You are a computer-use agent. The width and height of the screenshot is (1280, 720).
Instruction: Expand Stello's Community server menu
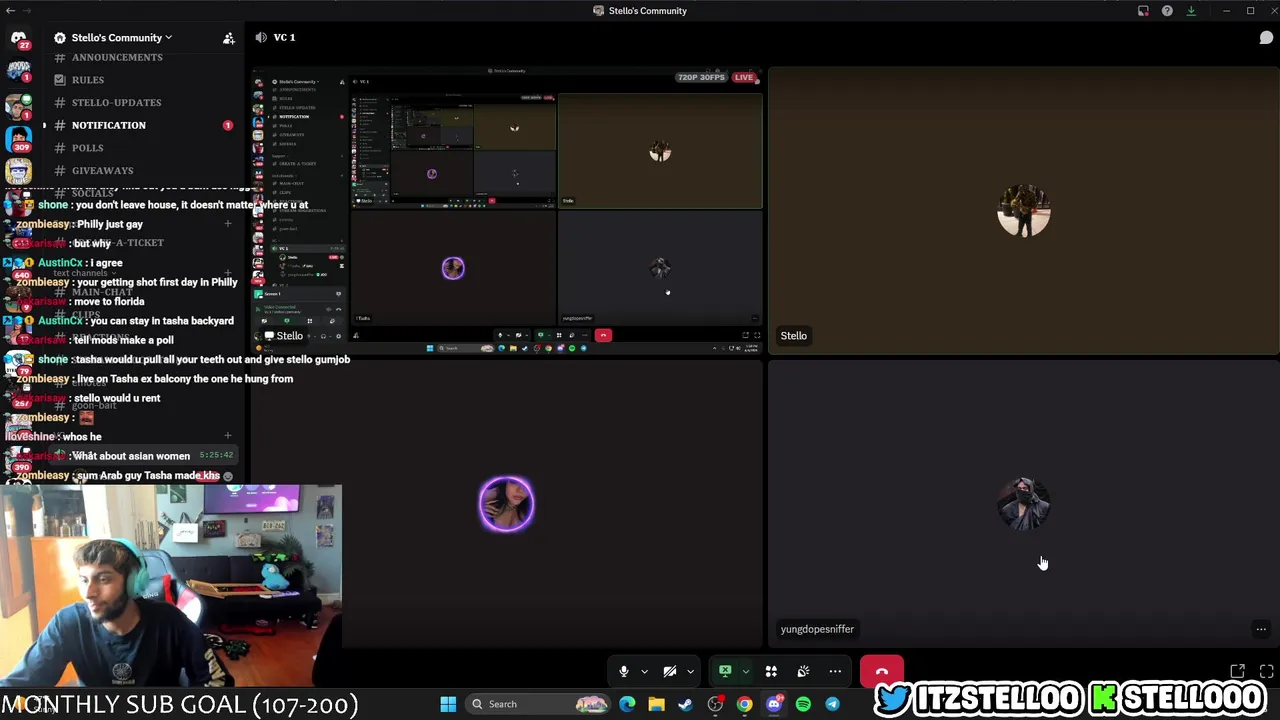(x=122, y=38)
